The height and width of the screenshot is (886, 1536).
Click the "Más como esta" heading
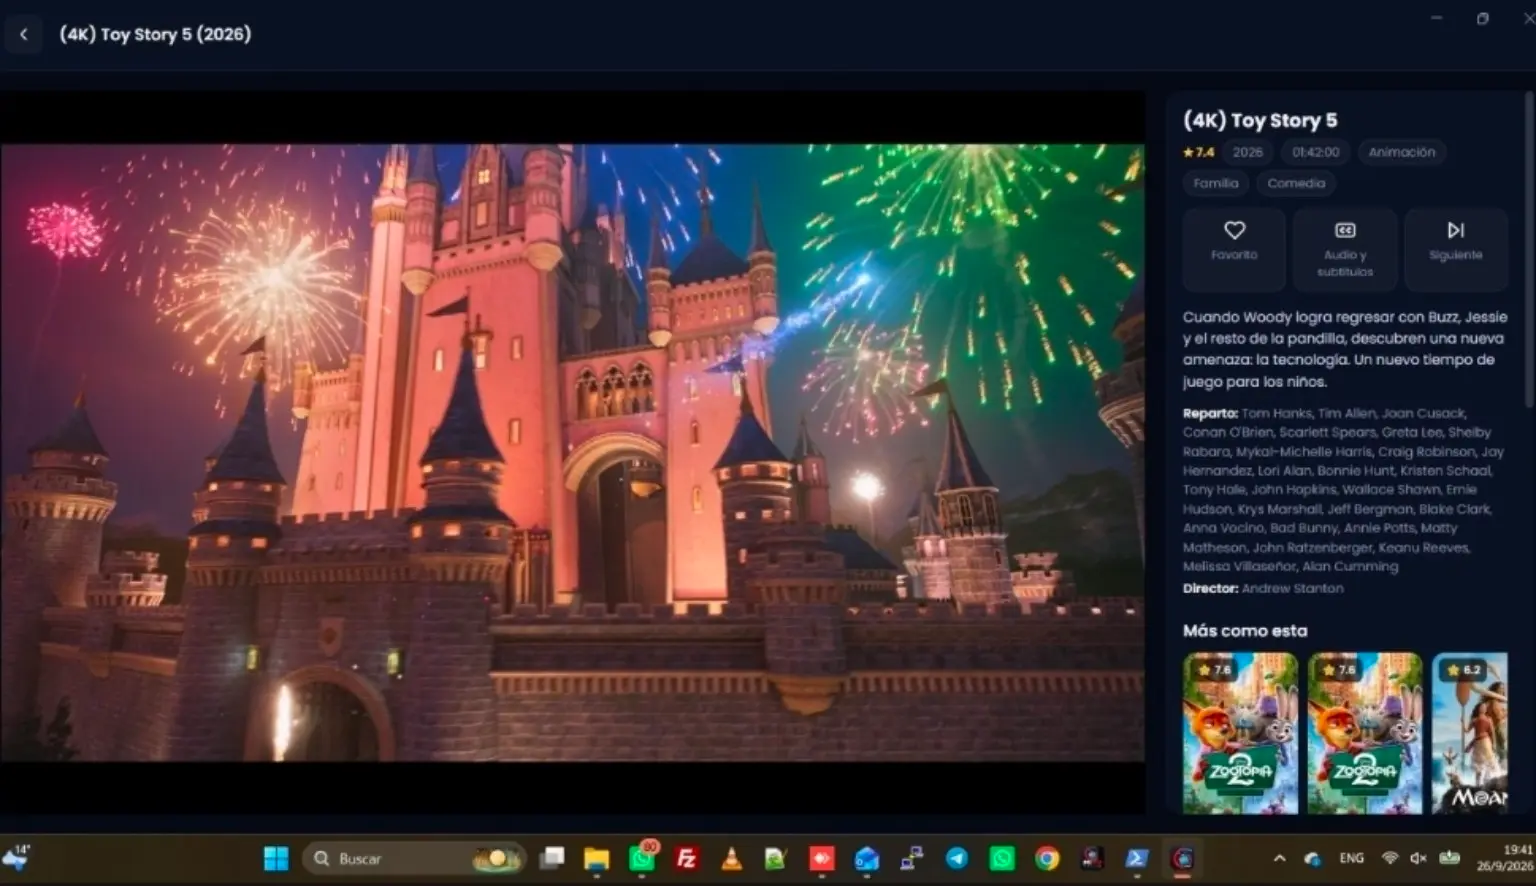click(1245, 631)
